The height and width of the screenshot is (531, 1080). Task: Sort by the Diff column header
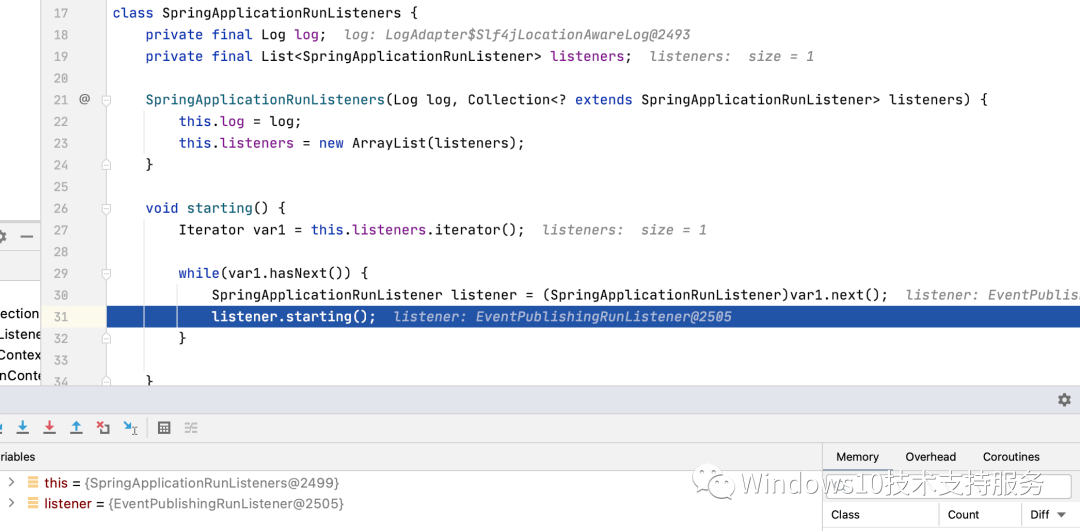point(1039,514)
